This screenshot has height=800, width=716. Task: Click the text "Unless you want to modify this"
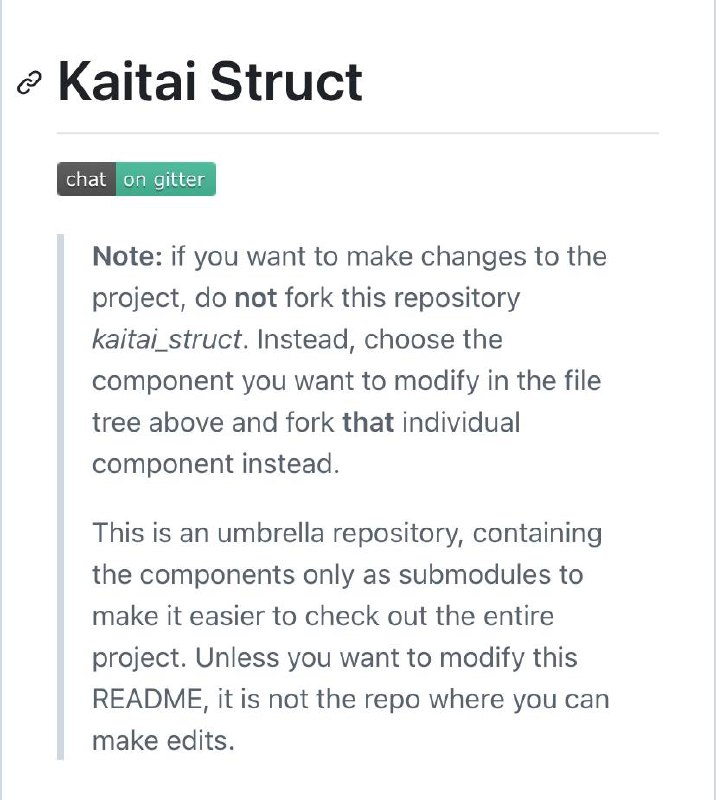(386, 658)
